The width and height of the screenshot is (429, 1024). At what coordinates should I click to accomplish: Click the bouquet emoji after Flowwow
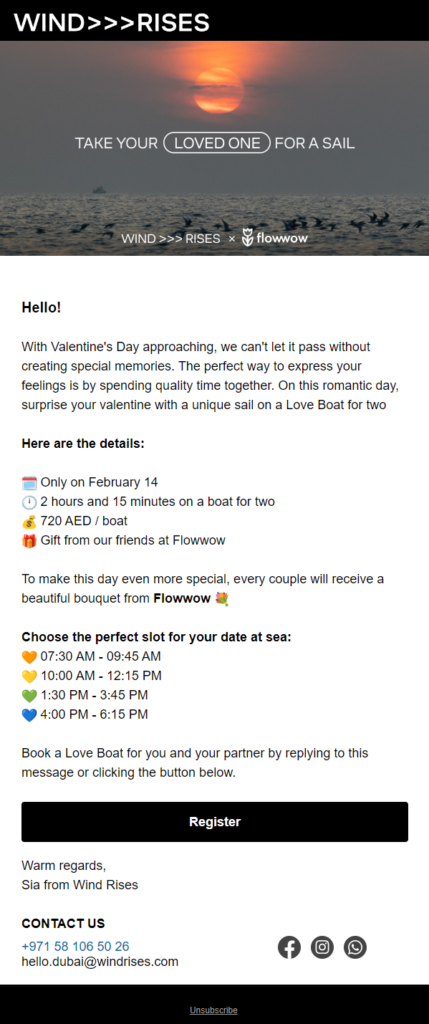tap(221, 599)
